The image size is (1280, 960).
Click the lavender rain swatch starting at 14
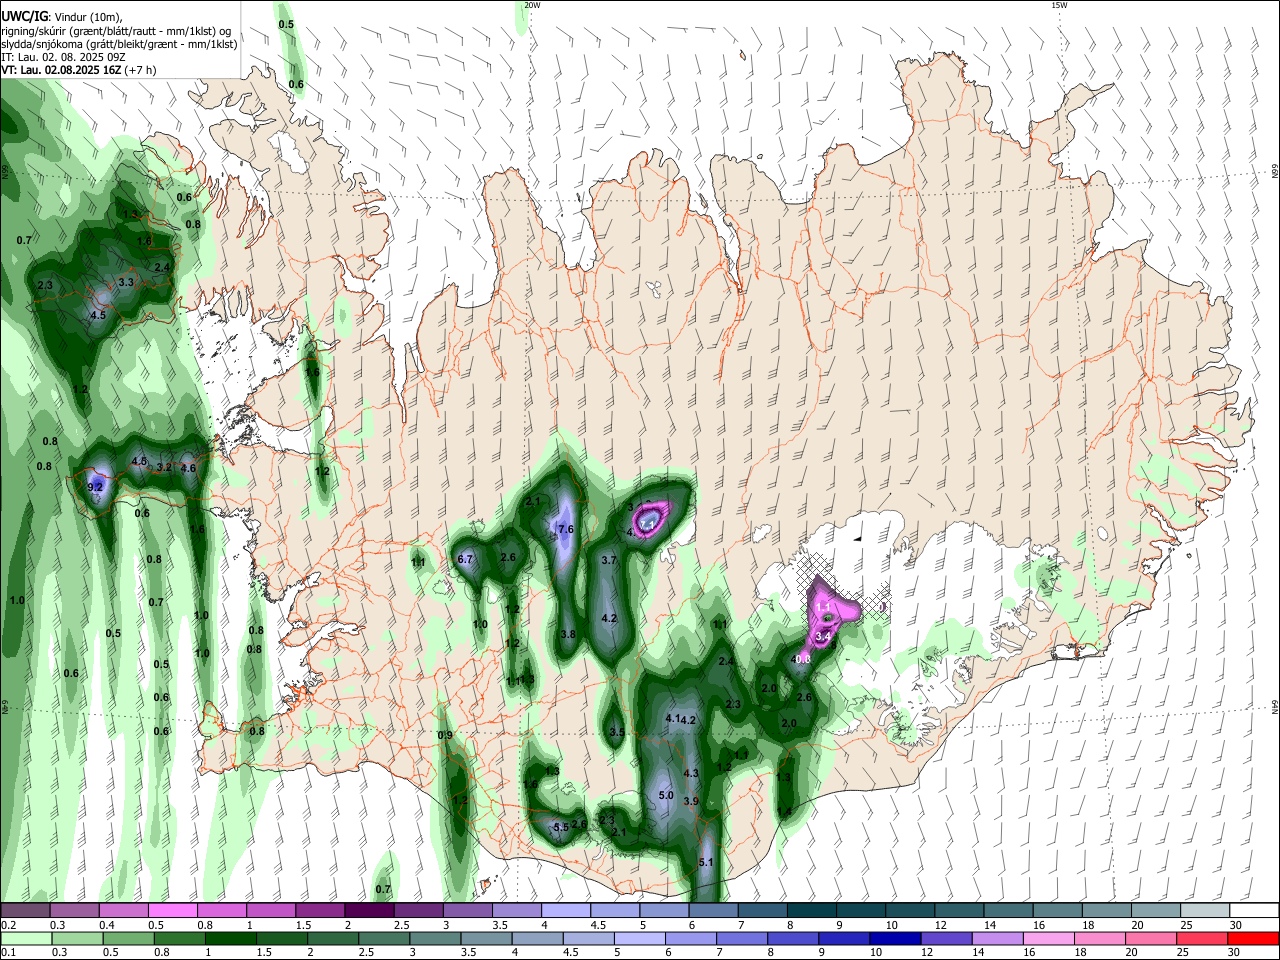click(x=997, y=938)
